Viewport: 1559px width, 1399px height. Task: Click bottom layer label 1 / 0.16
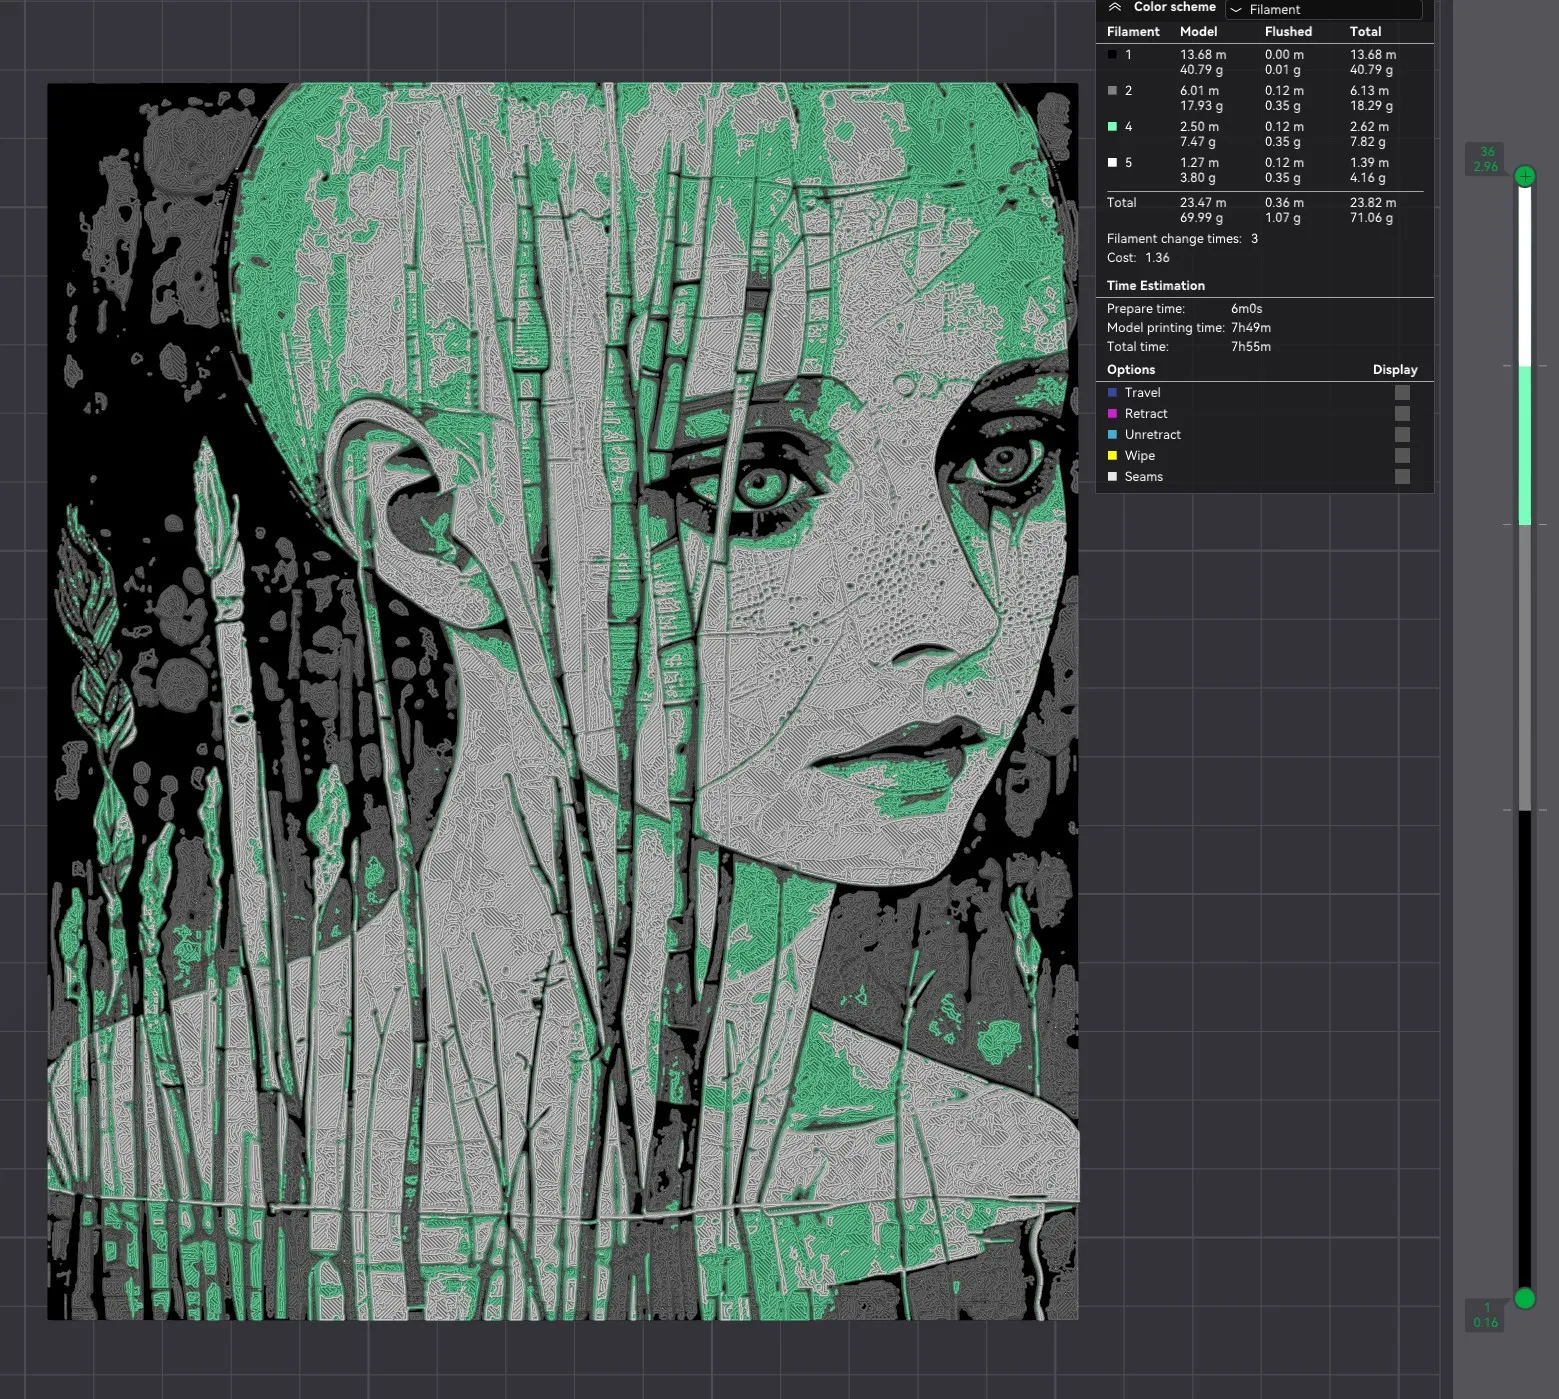point(1486,1315)
